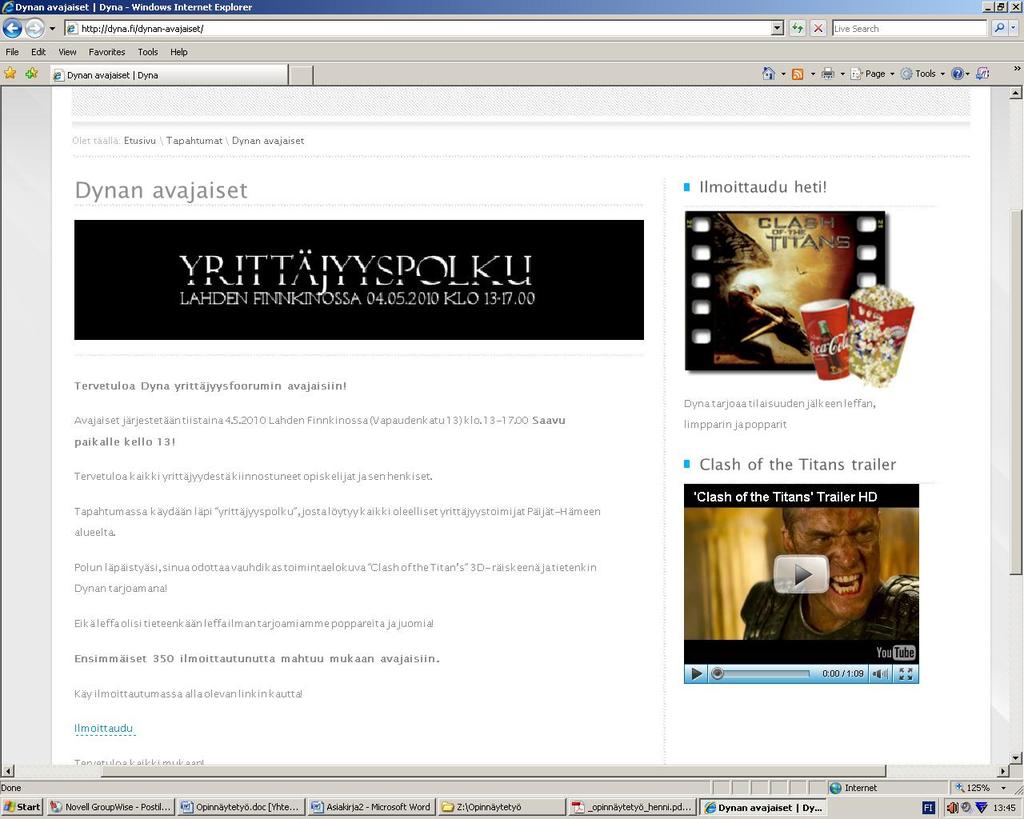This screenshot has height=819, width=1024.
Task: Open the Ilmoittaudu registration link
Action: tap(103, 728)
